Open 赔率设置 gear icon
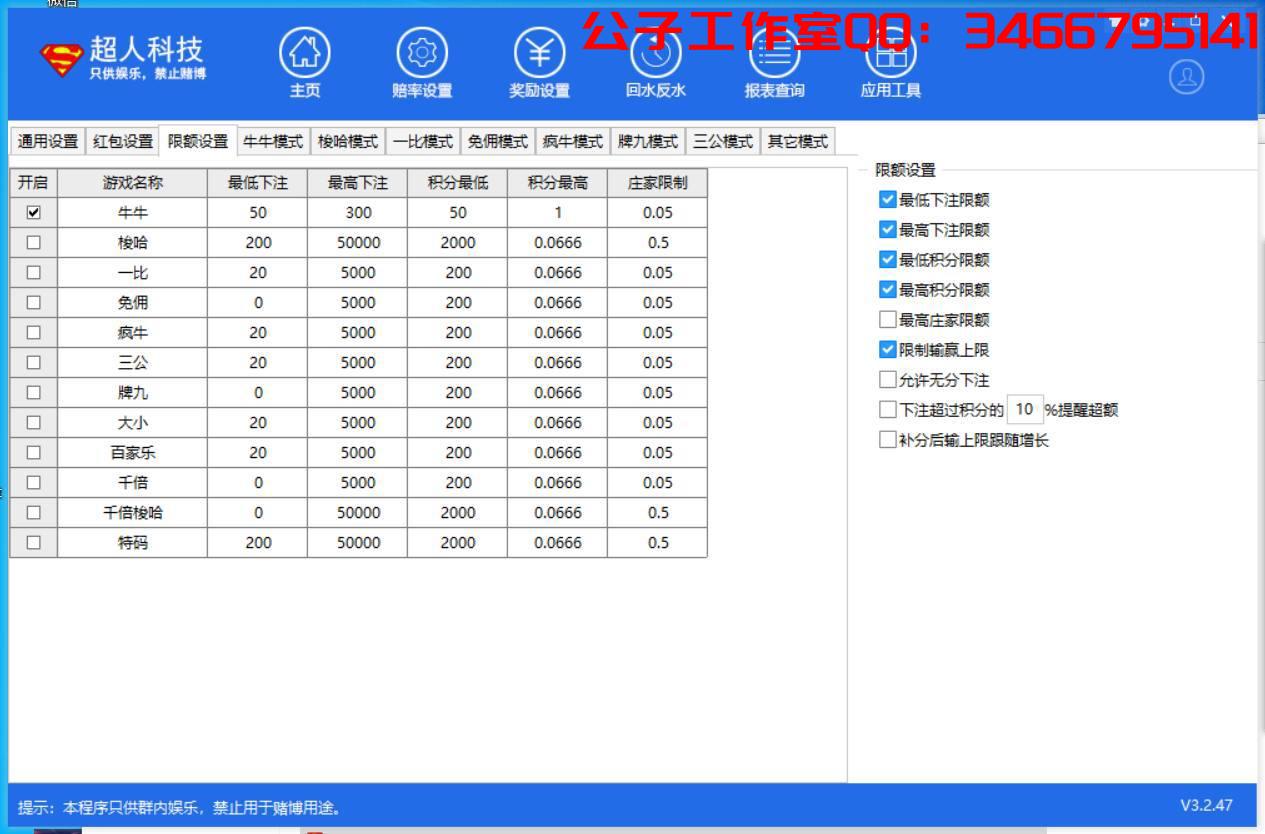The height and width of the screenshot is (834, 1265). pyautogui.click(x=422, y=53)
